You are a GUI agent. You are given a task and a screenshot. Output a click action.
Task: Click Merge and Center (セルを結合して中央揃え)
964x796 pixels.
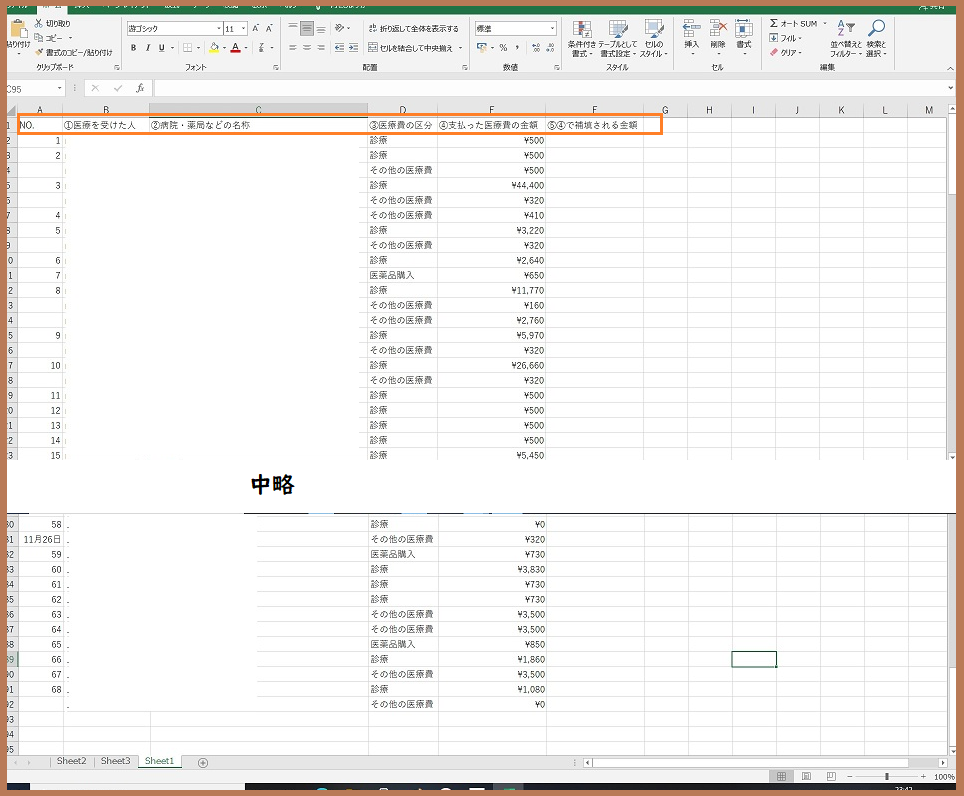coord(411,47)
